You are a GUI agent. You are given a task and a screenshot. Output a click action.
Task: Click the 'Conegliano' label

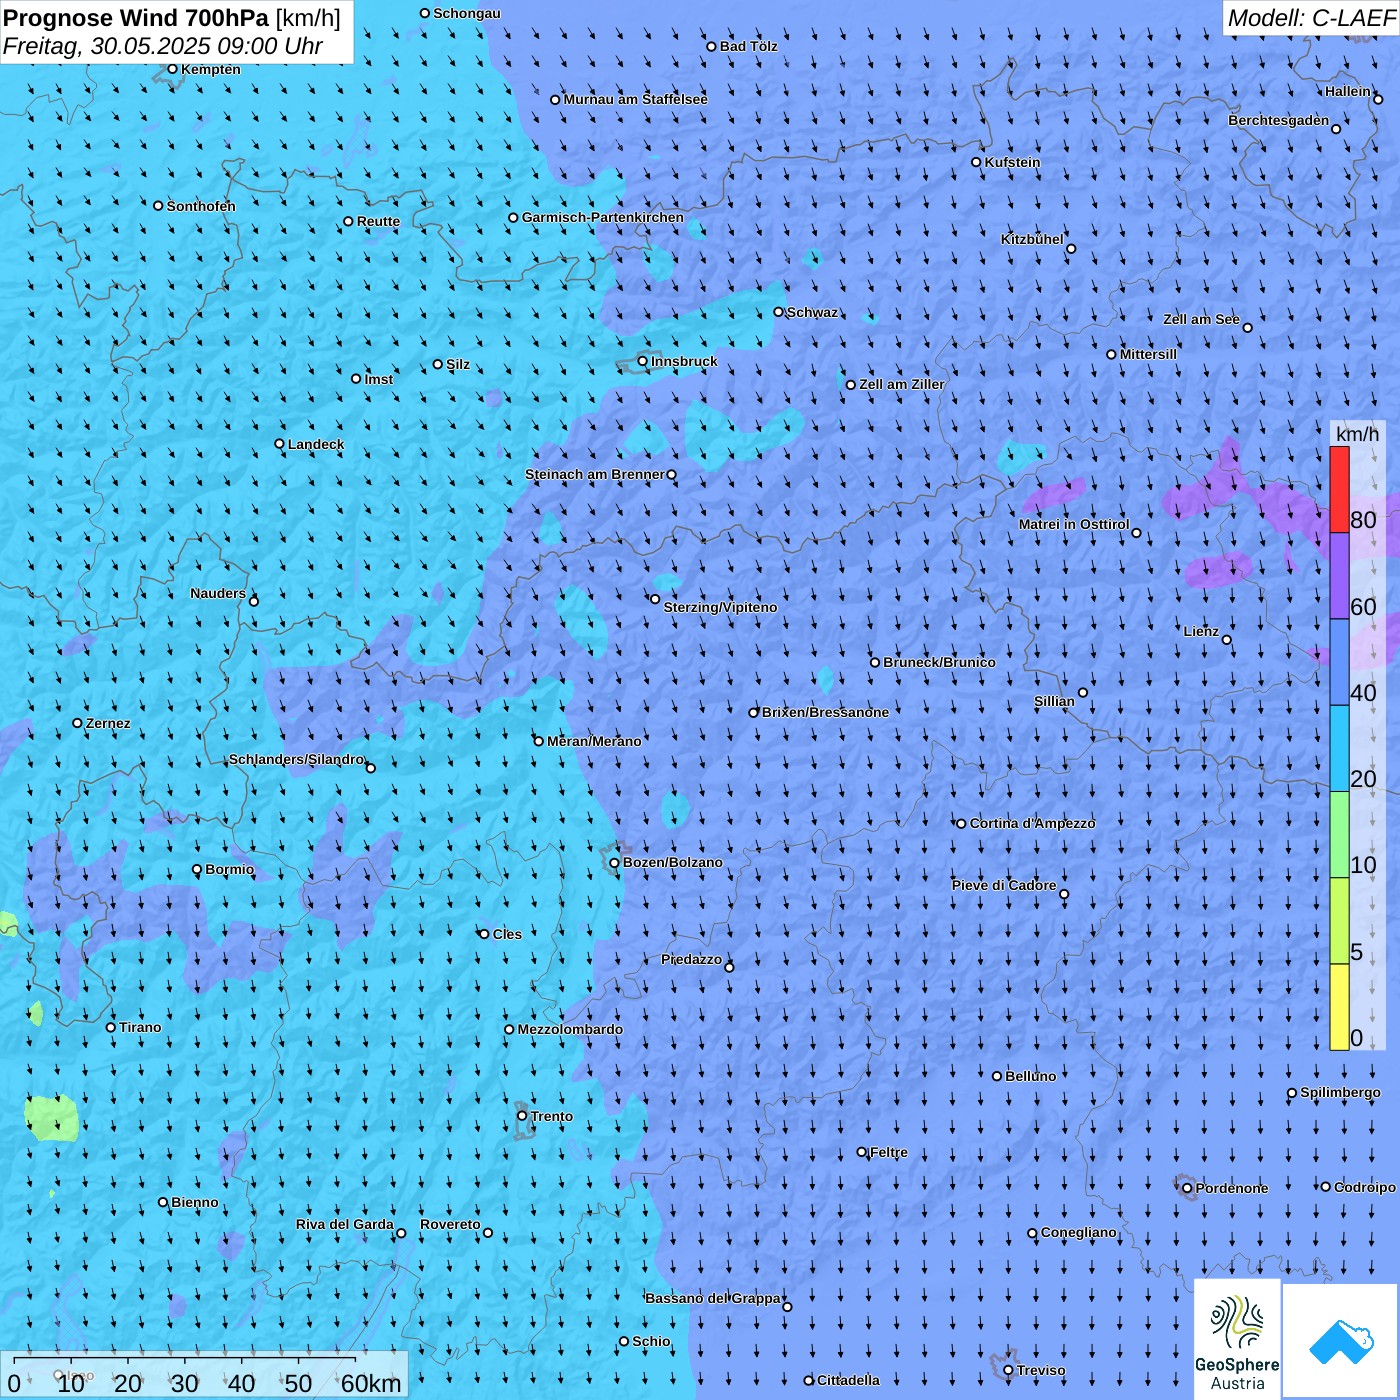pyautogui.click(x=1078, y=1232)
